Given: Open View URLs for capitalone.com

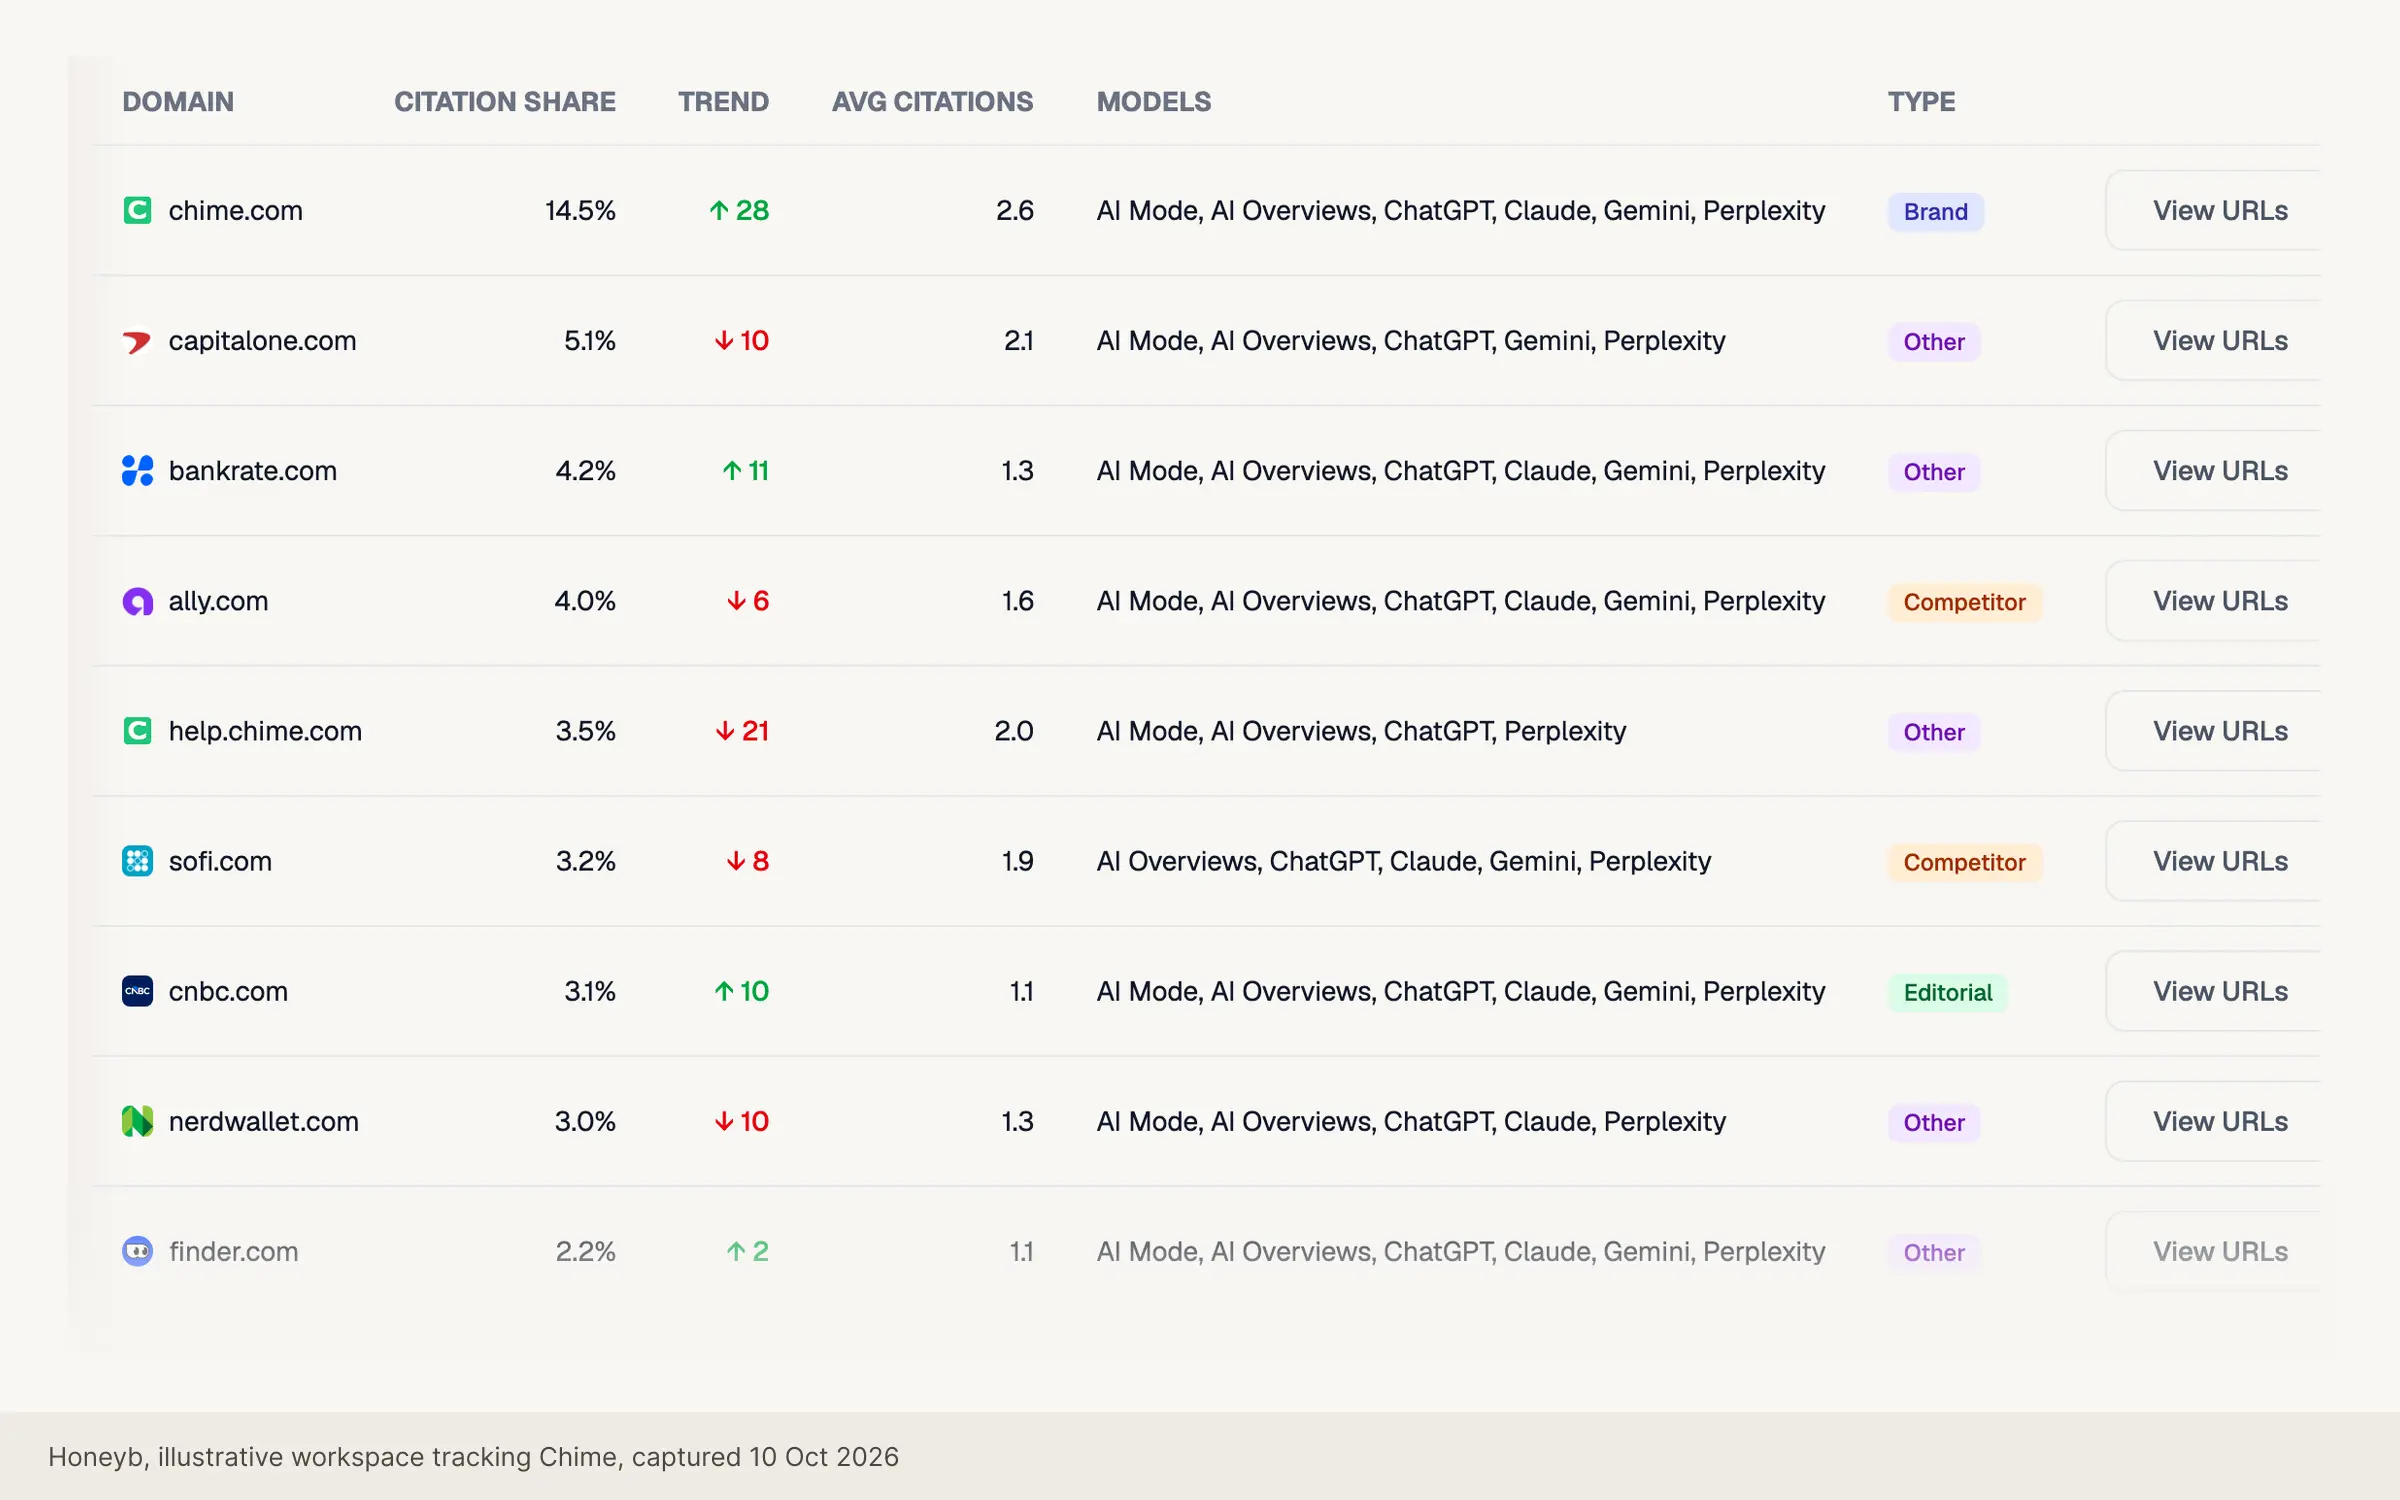Looking at the screenshot, I should 2213,340.
